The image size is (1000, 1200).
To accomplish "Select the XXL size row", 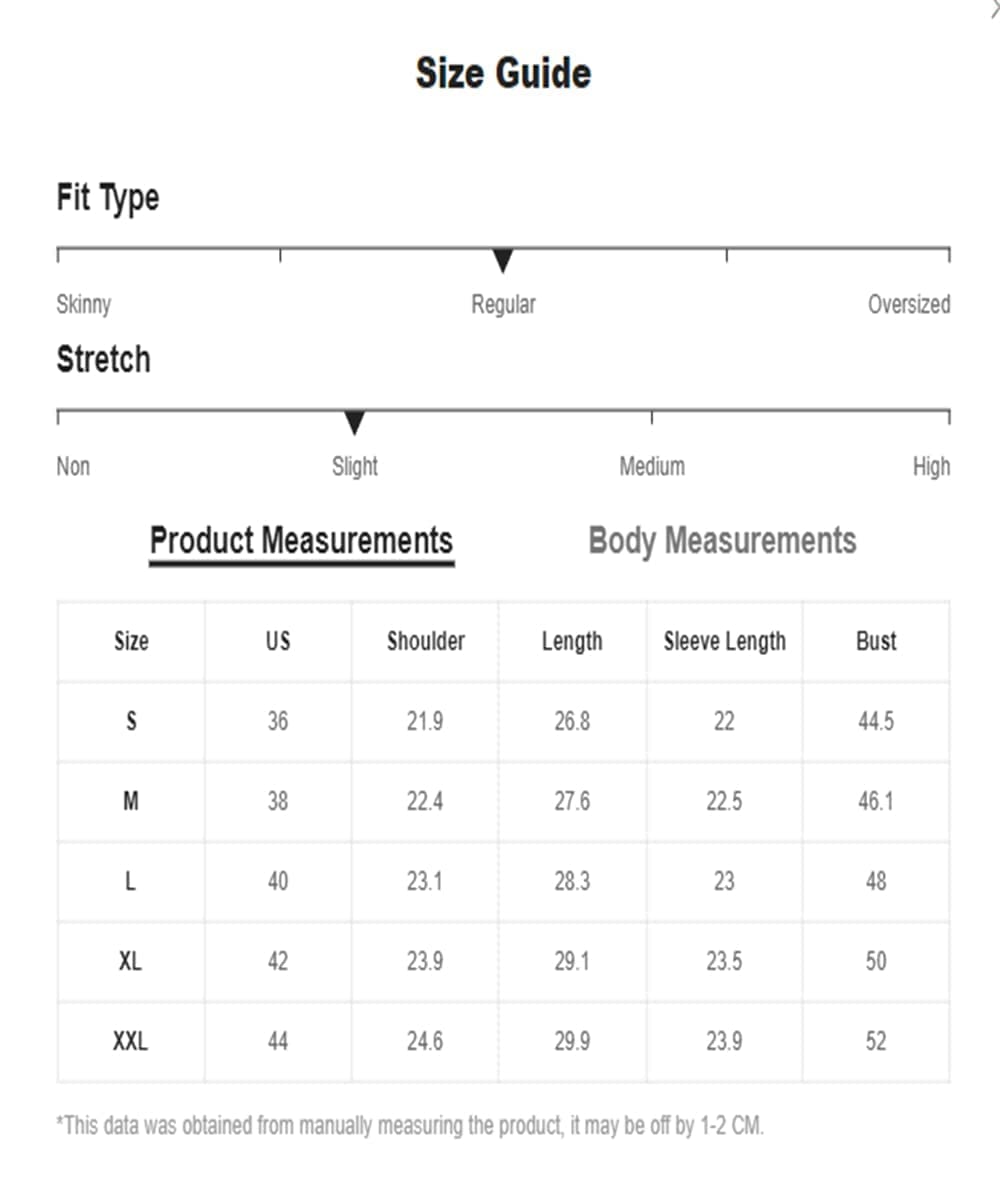I will tap(503, 1042).
